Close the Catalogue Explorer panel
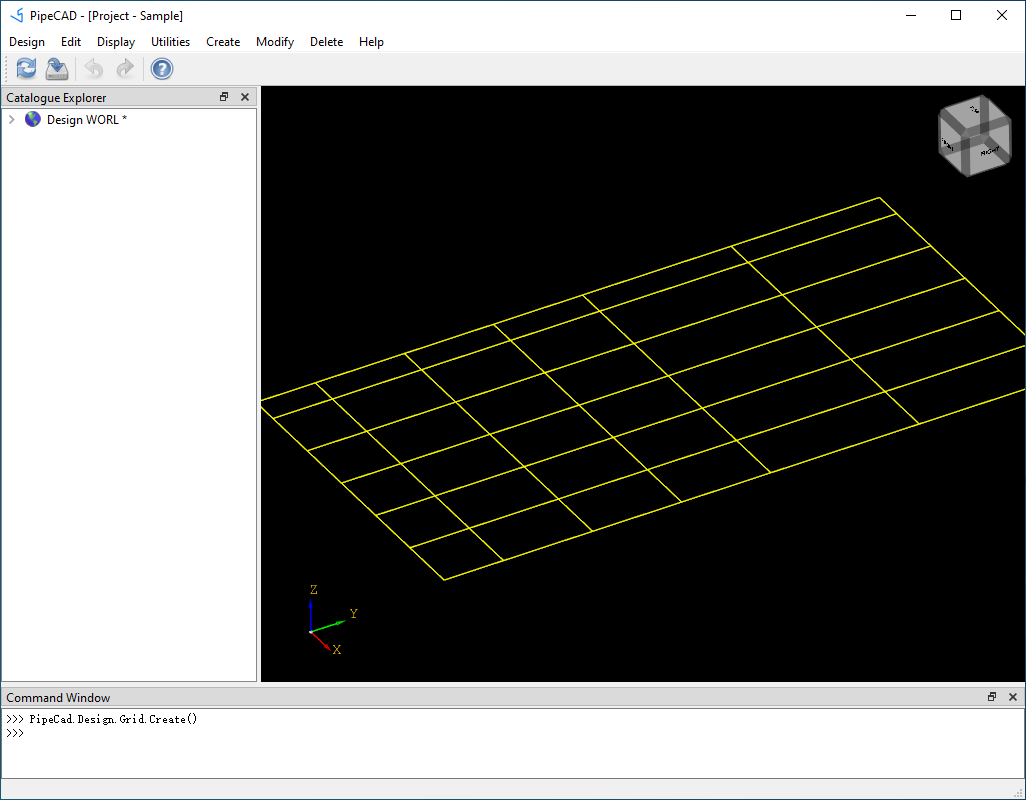This screenshot has width=1026, height=800. tap(245, 97)
